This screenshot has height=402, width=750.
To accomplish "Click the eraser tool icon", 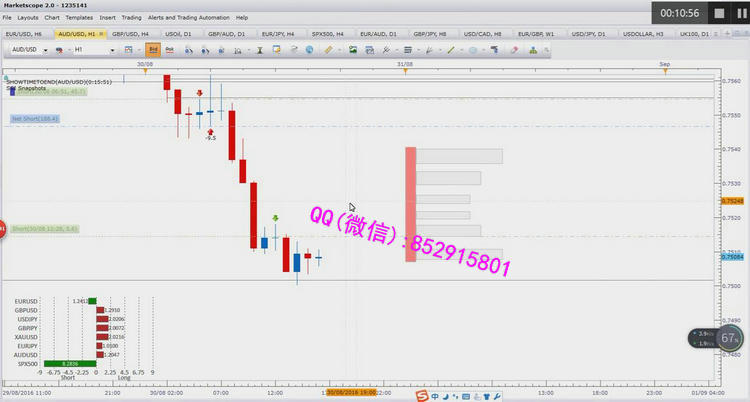I will click(x=514, y=49).
